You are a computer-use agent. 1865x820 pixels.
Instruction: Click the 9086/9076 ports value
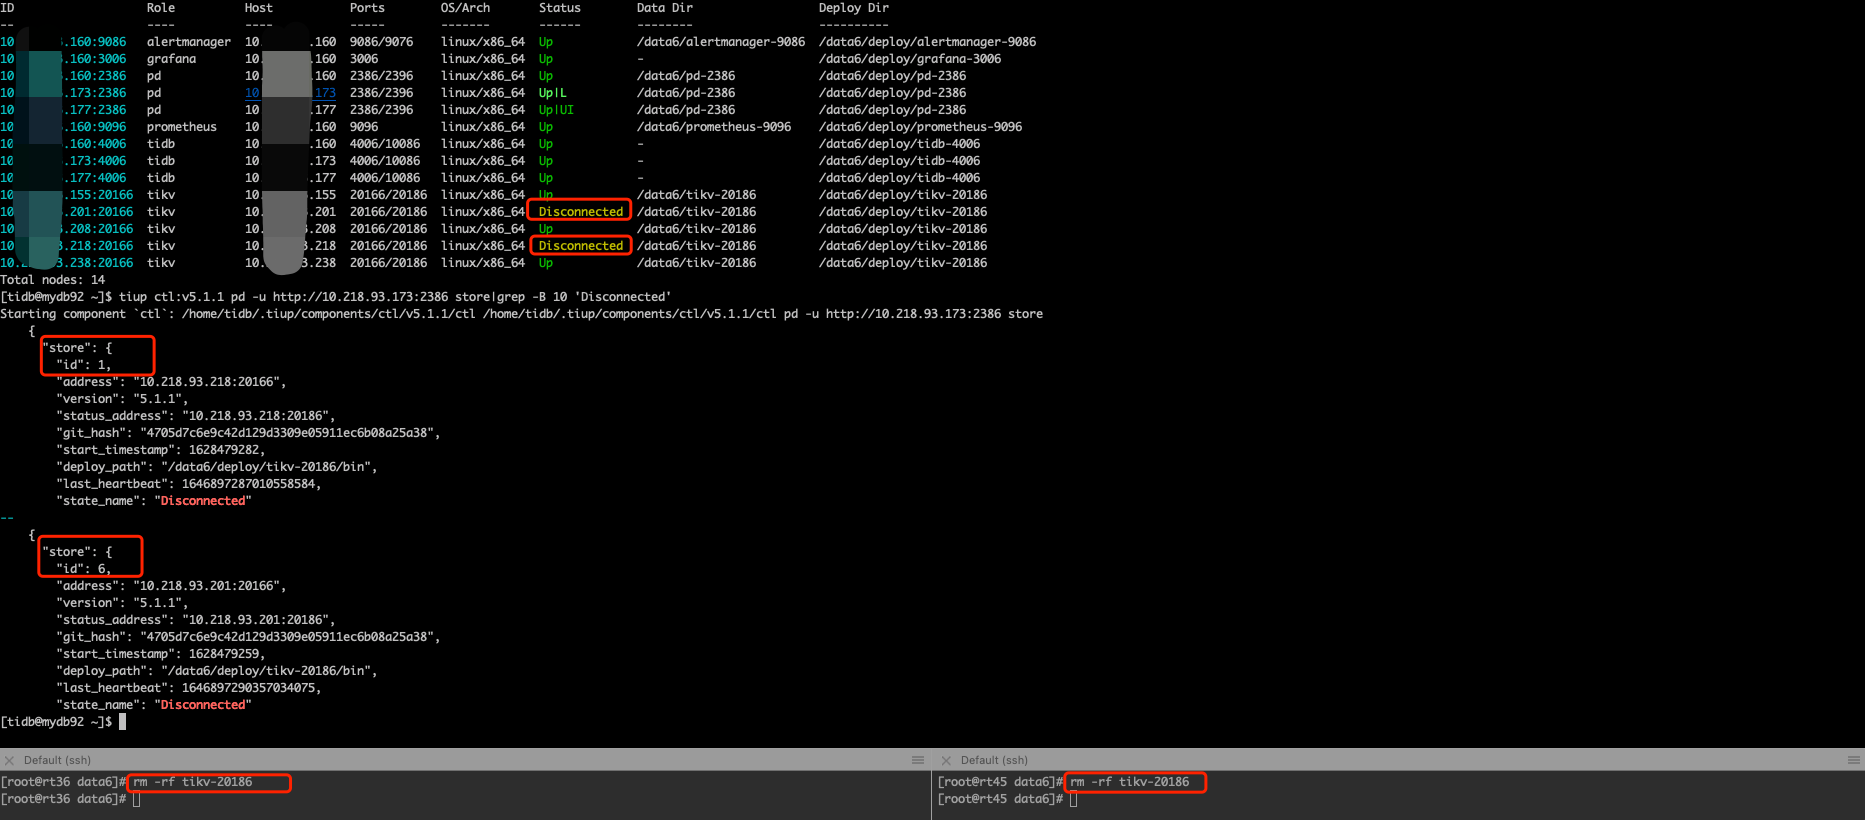381,42
